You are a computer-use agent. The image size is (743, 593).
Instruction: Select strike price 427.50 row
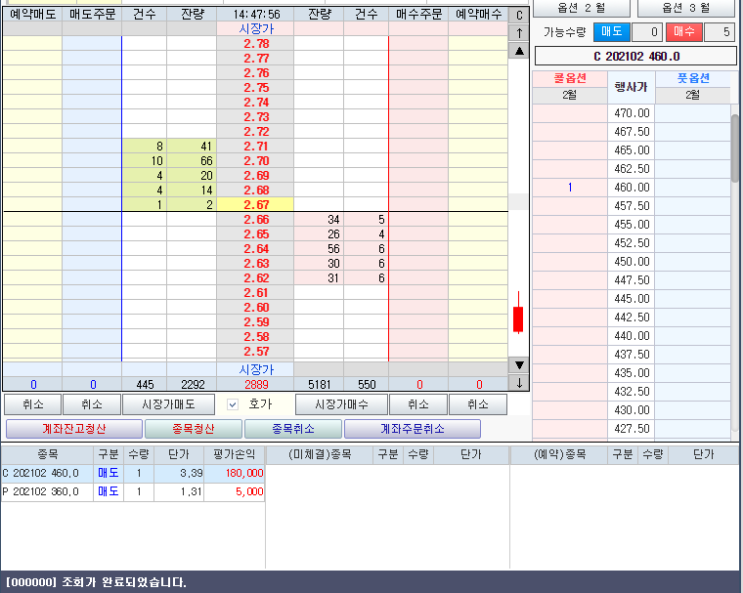(x=632, y=429)
